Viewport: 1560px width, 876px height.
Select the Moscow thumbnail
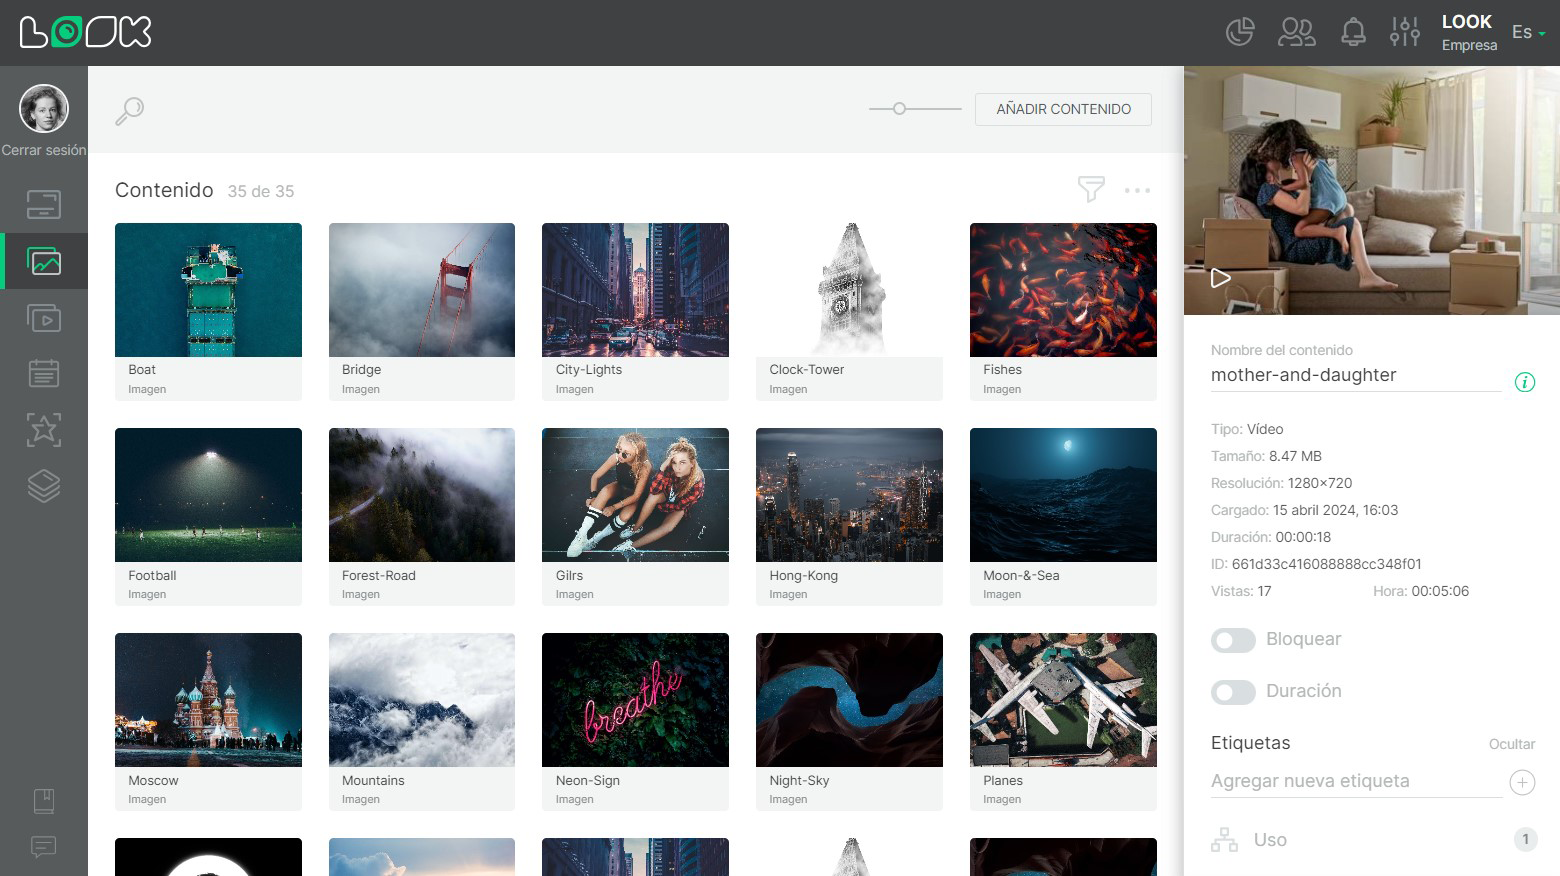point(208,700)
